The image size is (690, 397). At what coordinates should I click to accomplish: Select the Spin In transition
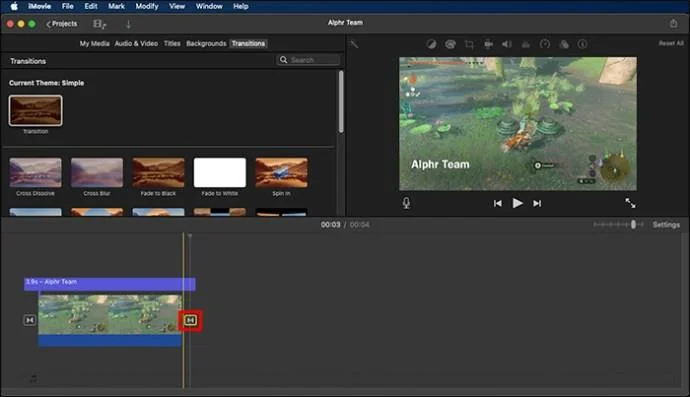pos(281,173)
